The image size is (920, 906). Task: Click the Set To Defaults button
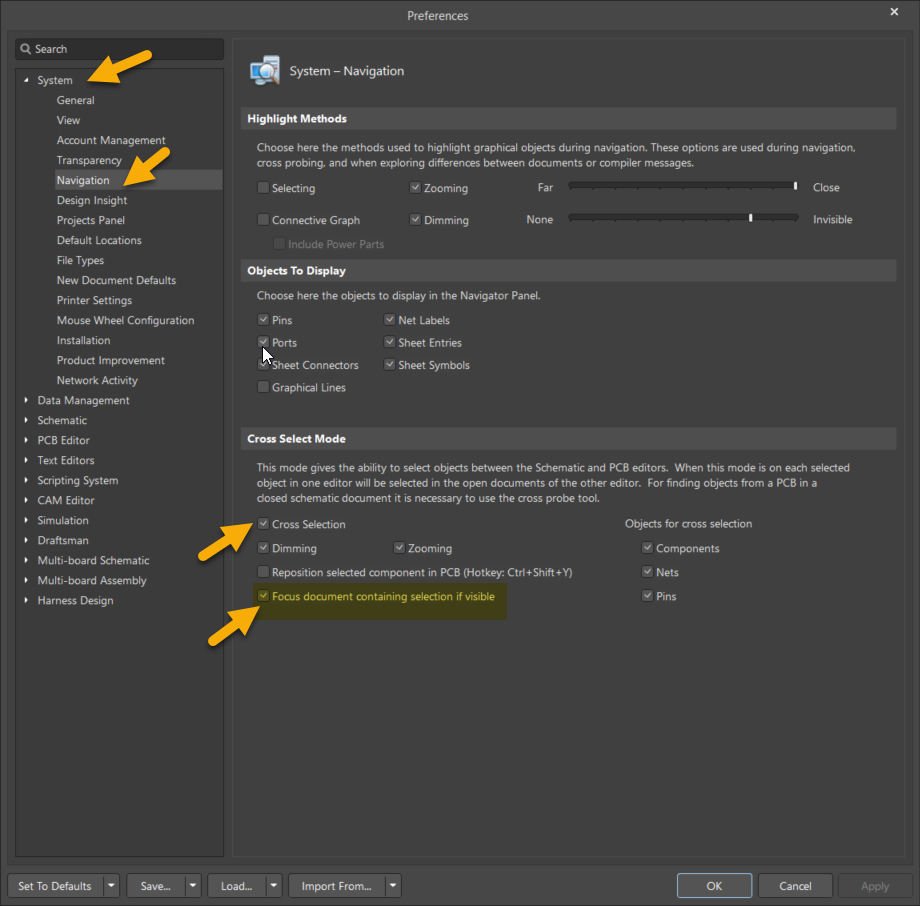point(55,885)
